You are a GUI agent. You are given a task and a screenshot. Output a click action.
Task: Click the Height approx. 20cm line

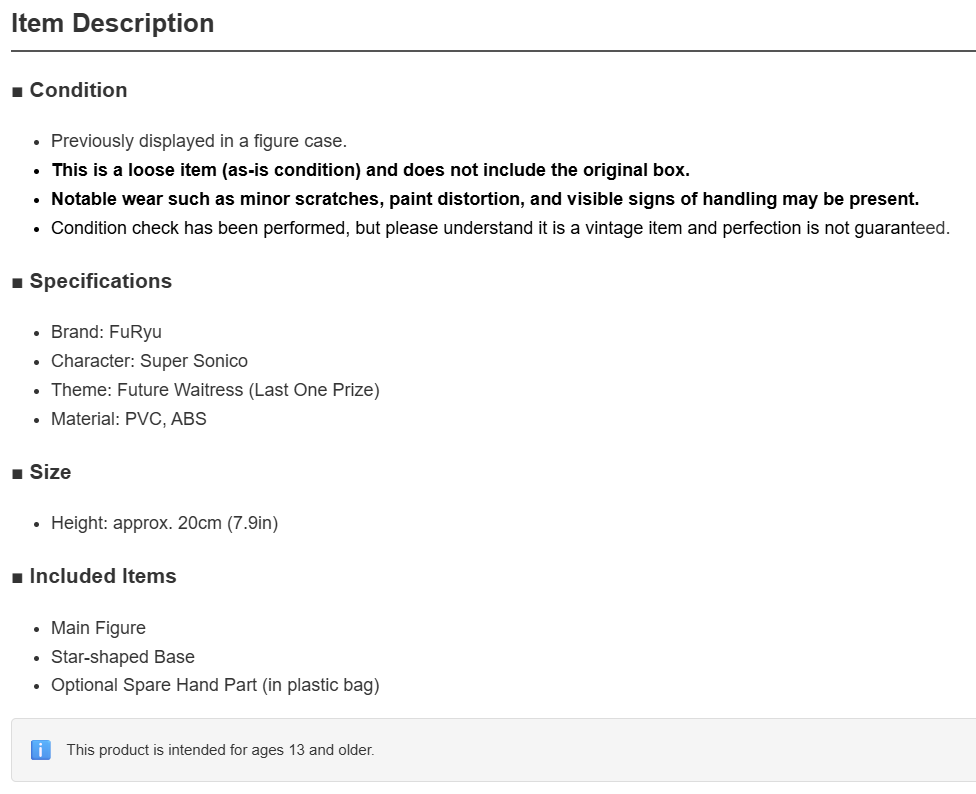tap(164, 523)
